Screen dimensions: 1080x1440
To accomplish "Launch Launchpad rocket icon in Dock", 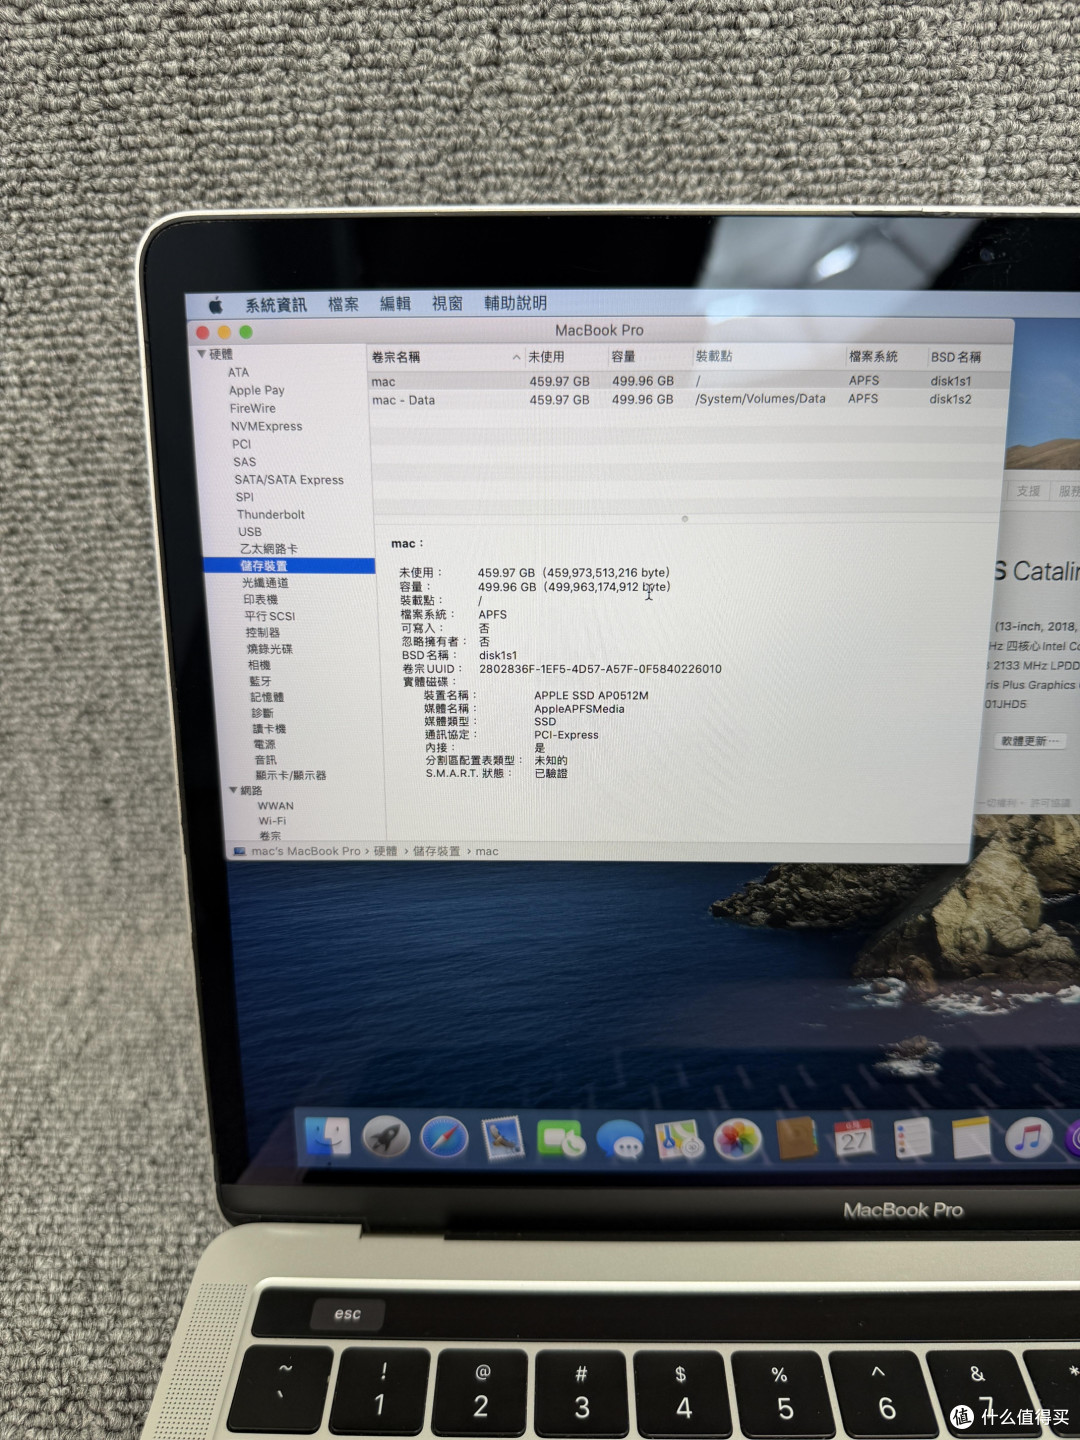I will click(386, 1138).
